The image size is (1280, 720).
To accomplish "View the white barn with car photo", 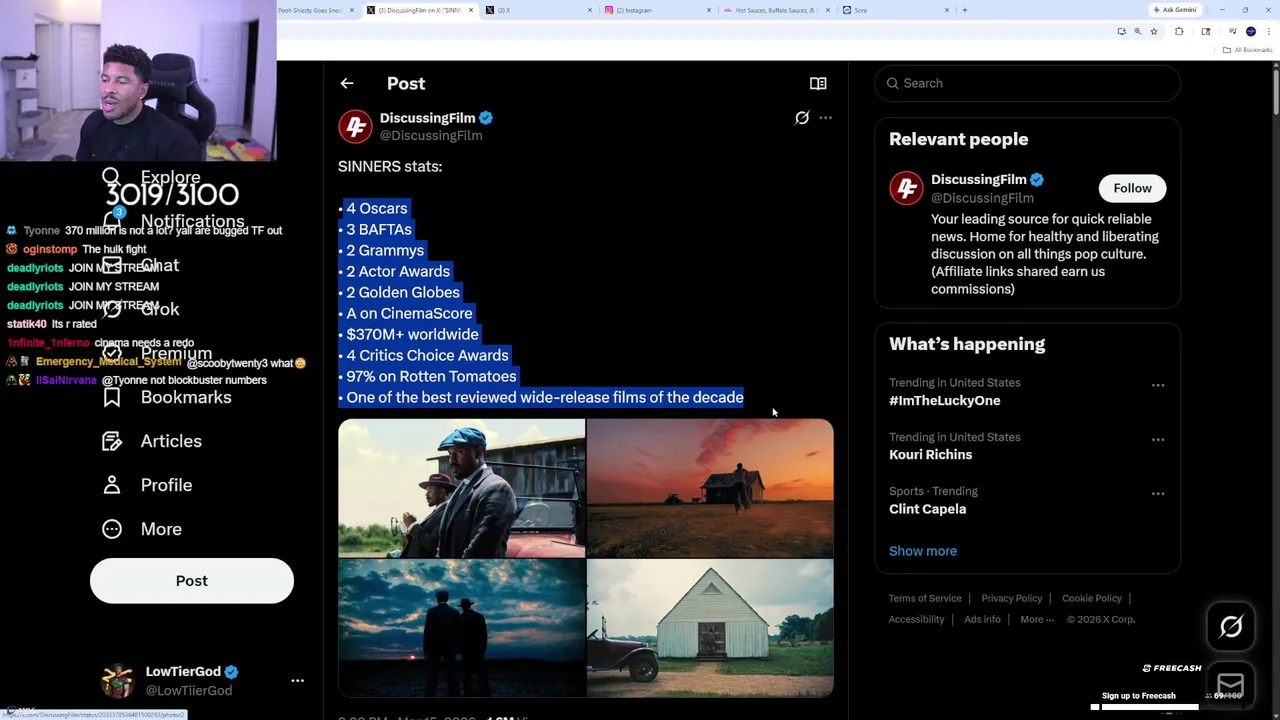I will coord(710,628).
